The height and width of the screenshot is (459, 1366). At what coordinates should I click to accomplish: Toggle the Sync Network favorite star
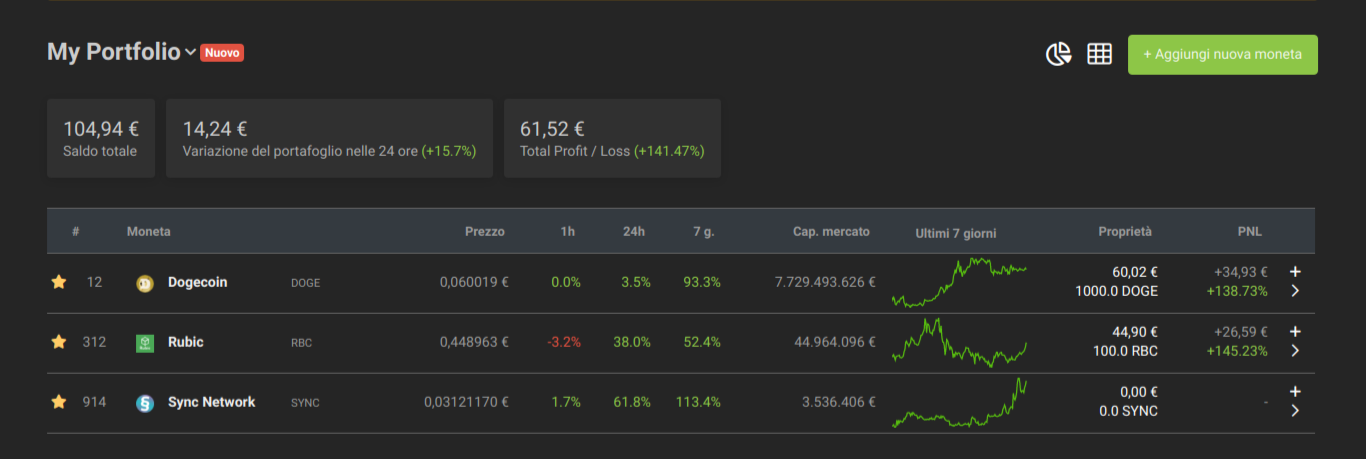(59, 402)
